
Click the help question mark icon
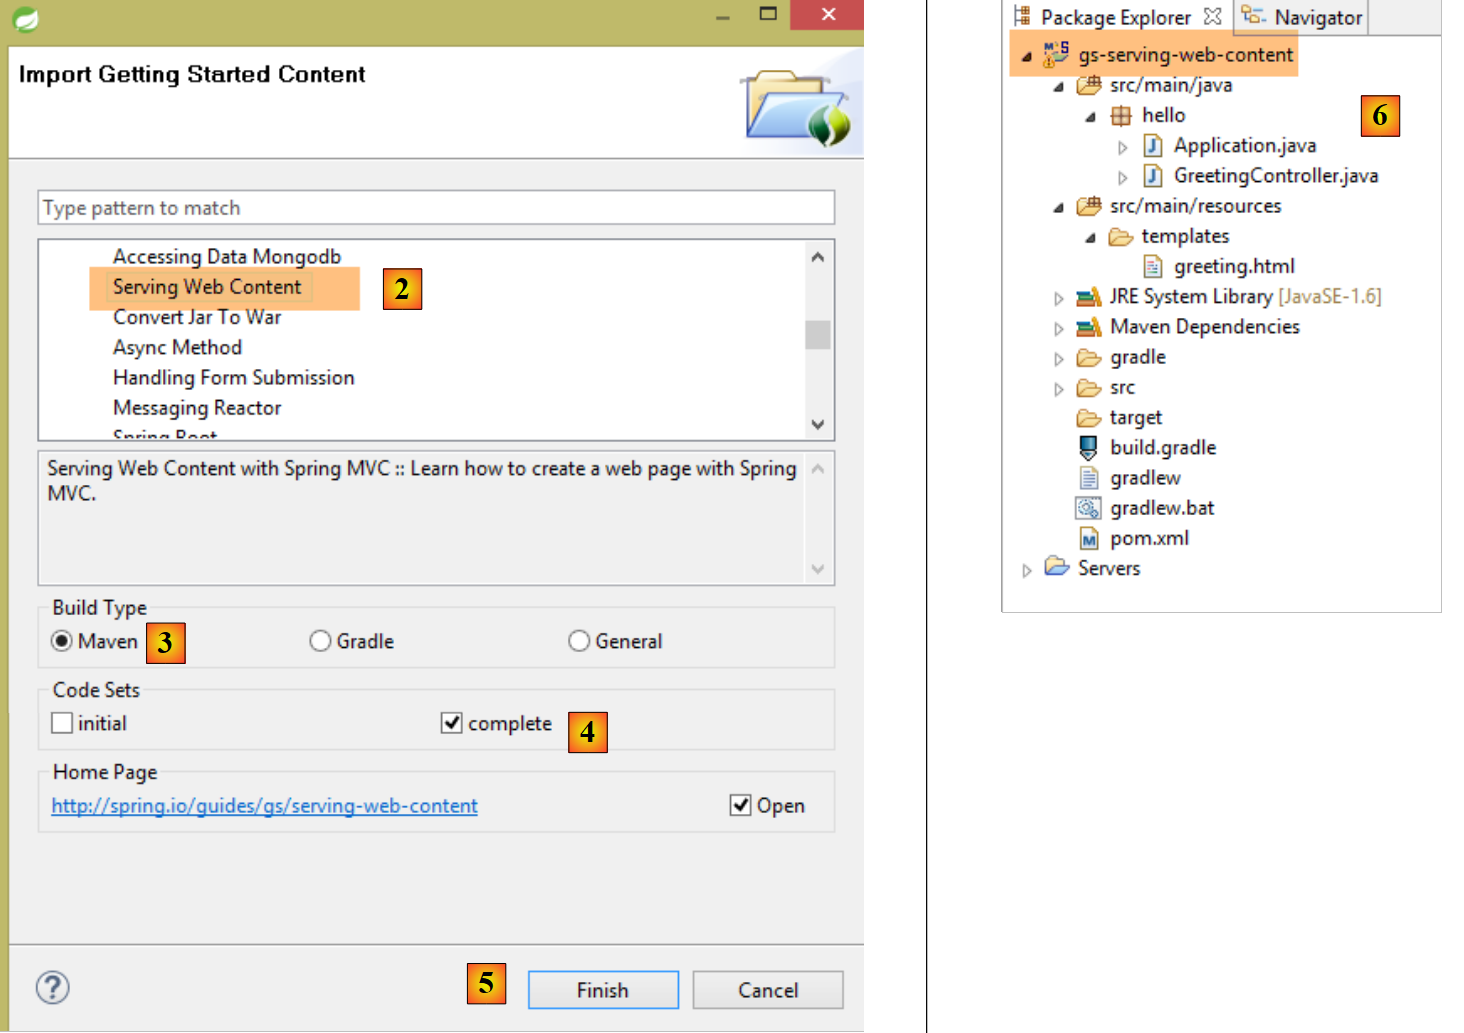pyautogui.click(x=52, y=988)
